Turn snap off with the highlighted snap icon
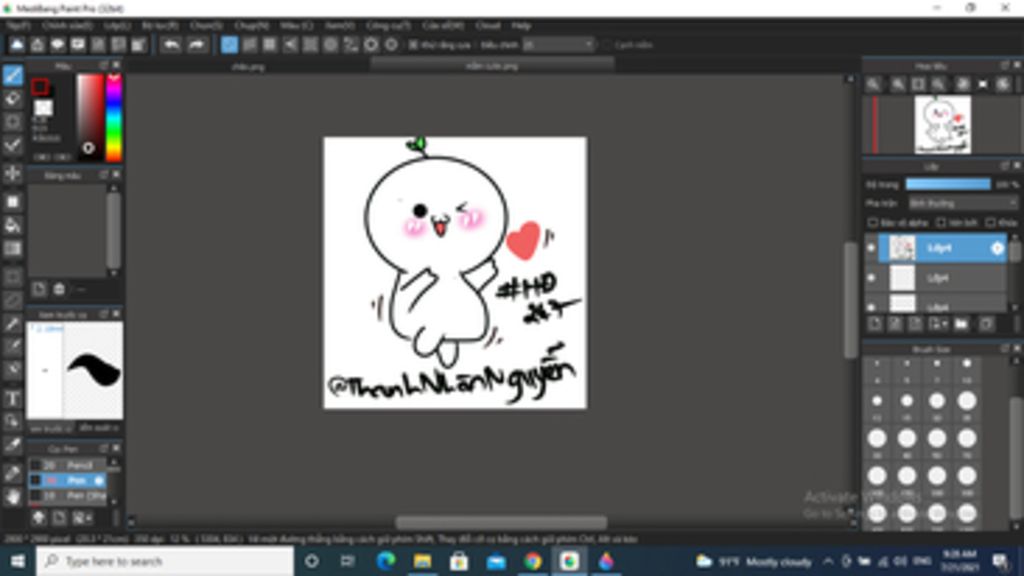This screenshot has height=576, width=1024. 229,44
